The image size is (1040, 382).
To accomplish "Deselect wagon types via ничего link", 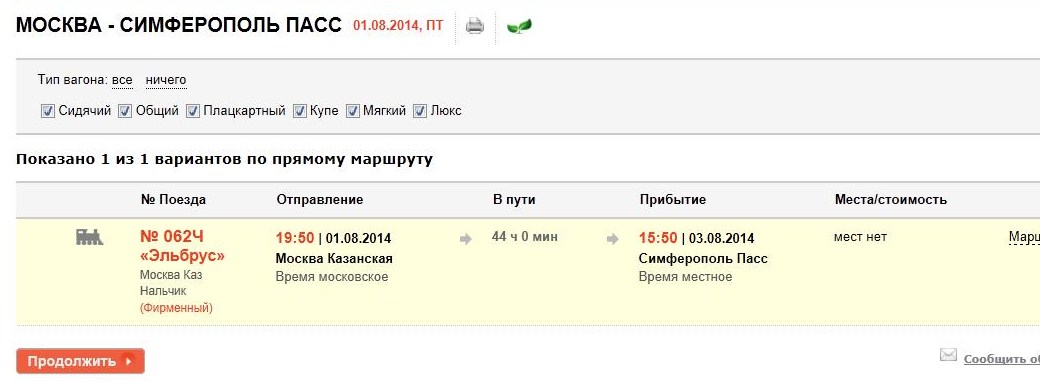I will pyautogui.click(x=166, y=80).
